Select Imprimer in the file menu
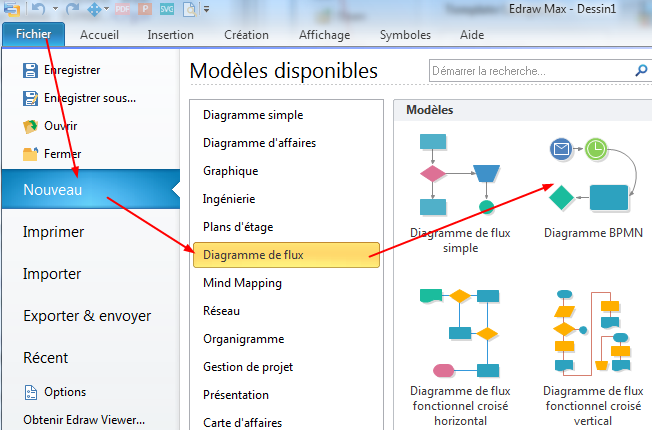Image resolution: width=652 pixels, height=430 pixels. [x=53, y=232]
